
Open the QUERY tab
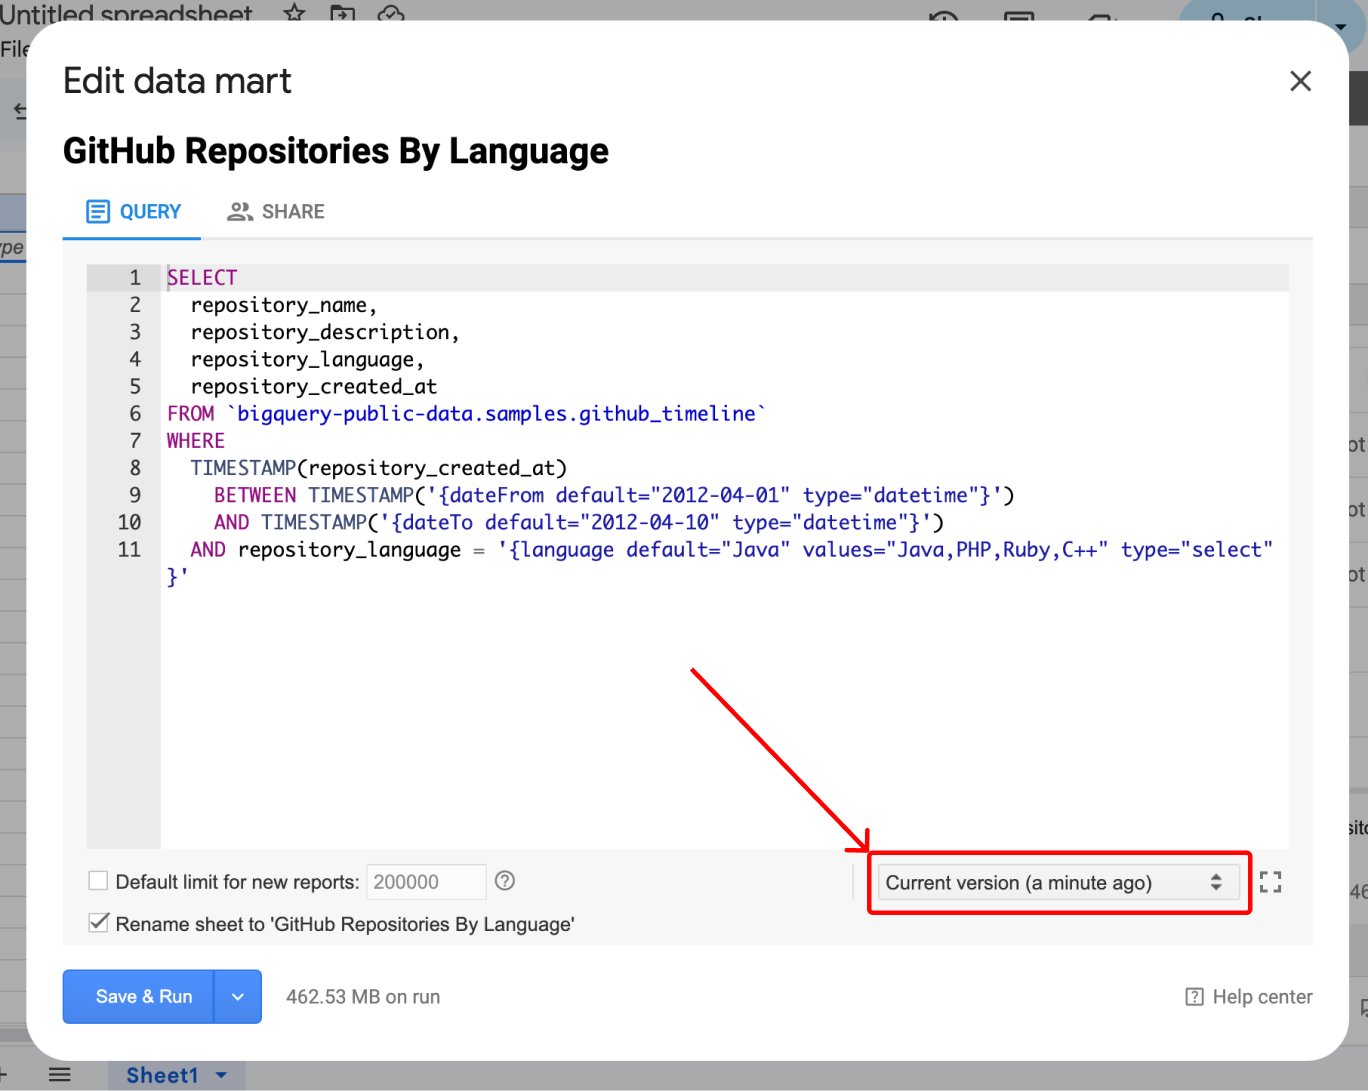(x=133, y=211)
